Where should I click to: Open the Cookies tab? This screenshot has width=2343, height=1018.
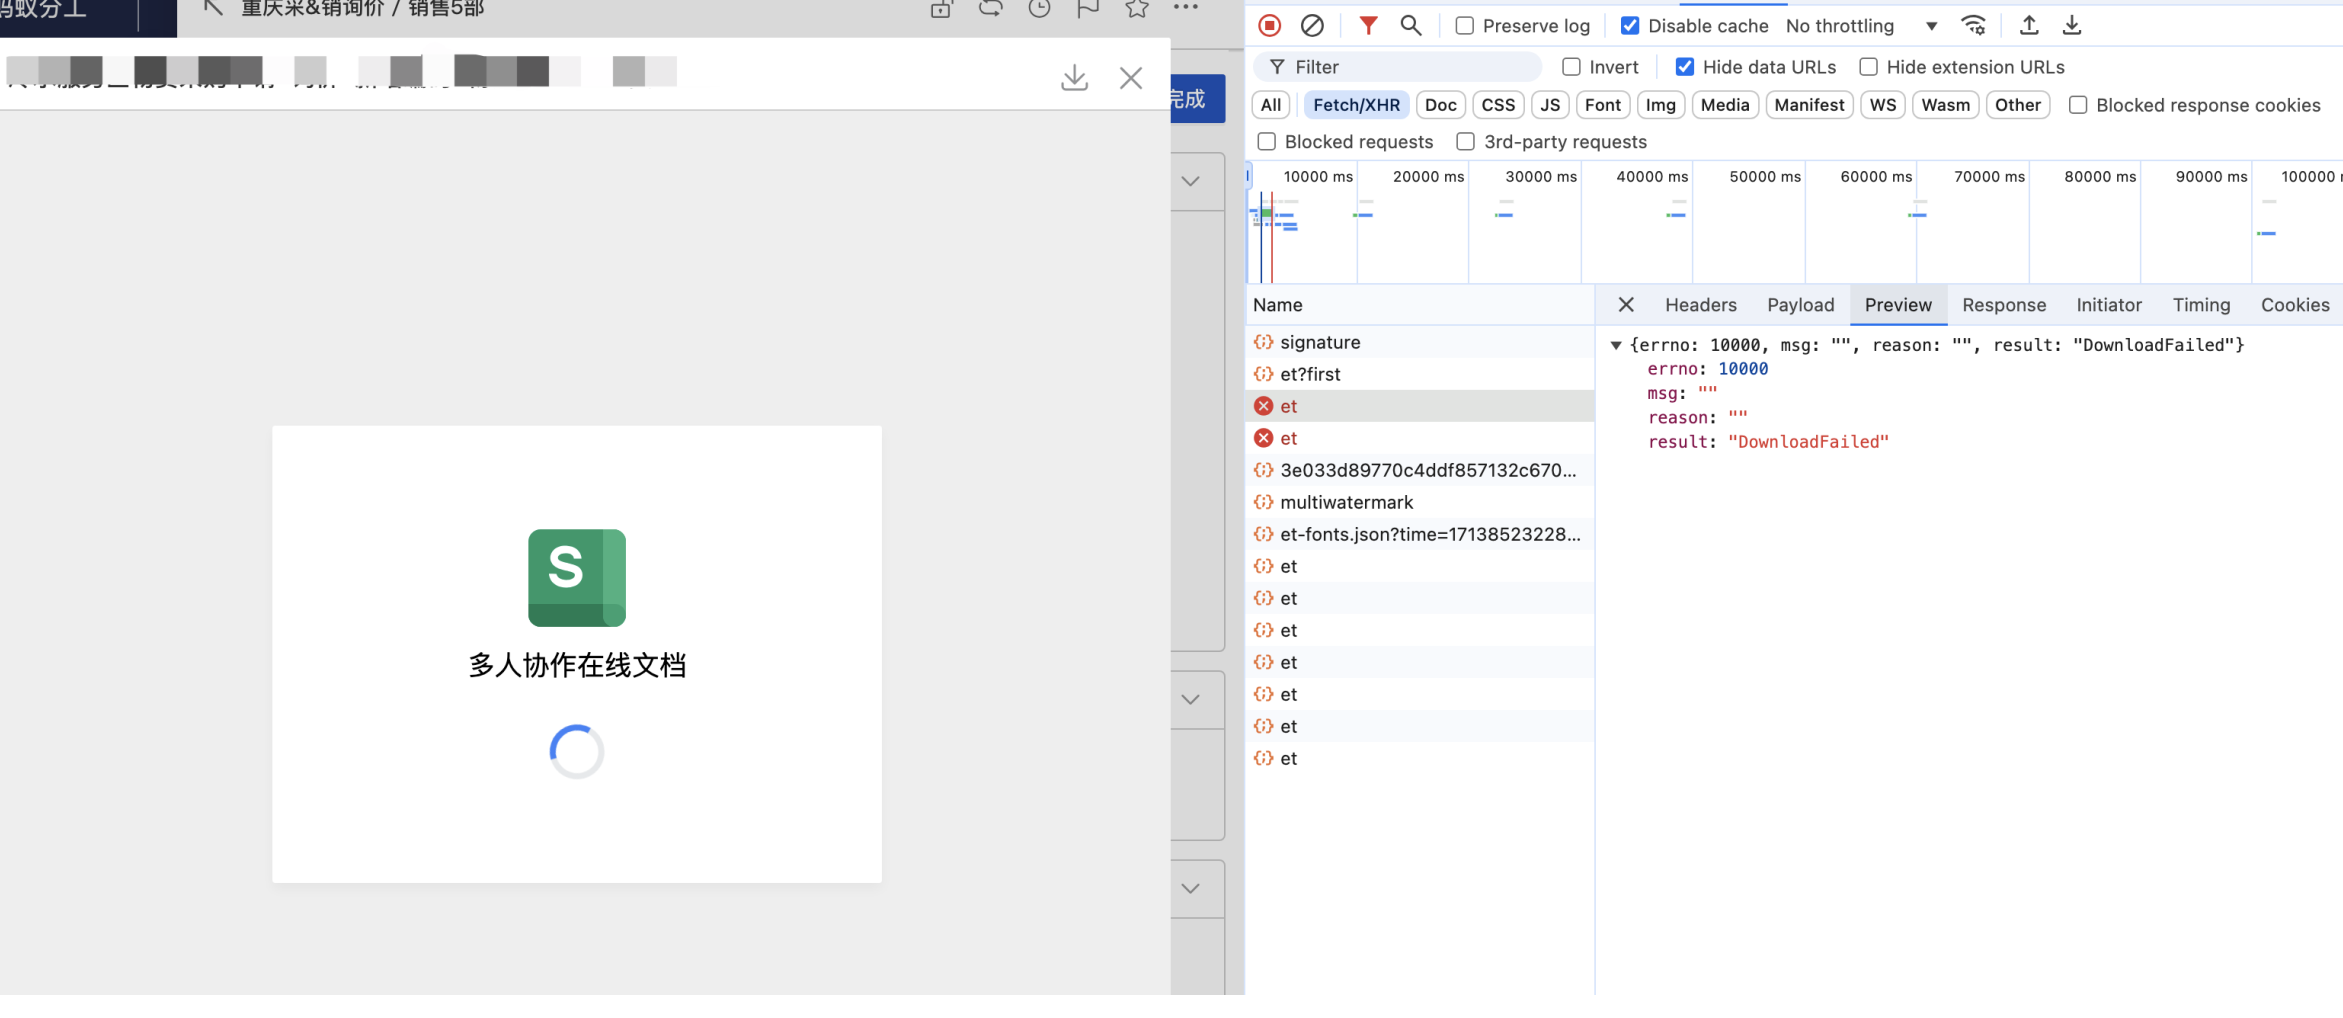click(2295, 305)
